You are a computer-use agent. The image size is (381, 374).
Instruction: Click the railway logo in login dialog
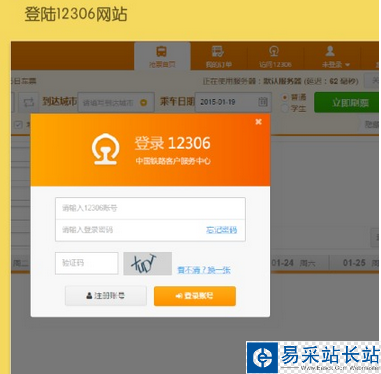point(106,149)
